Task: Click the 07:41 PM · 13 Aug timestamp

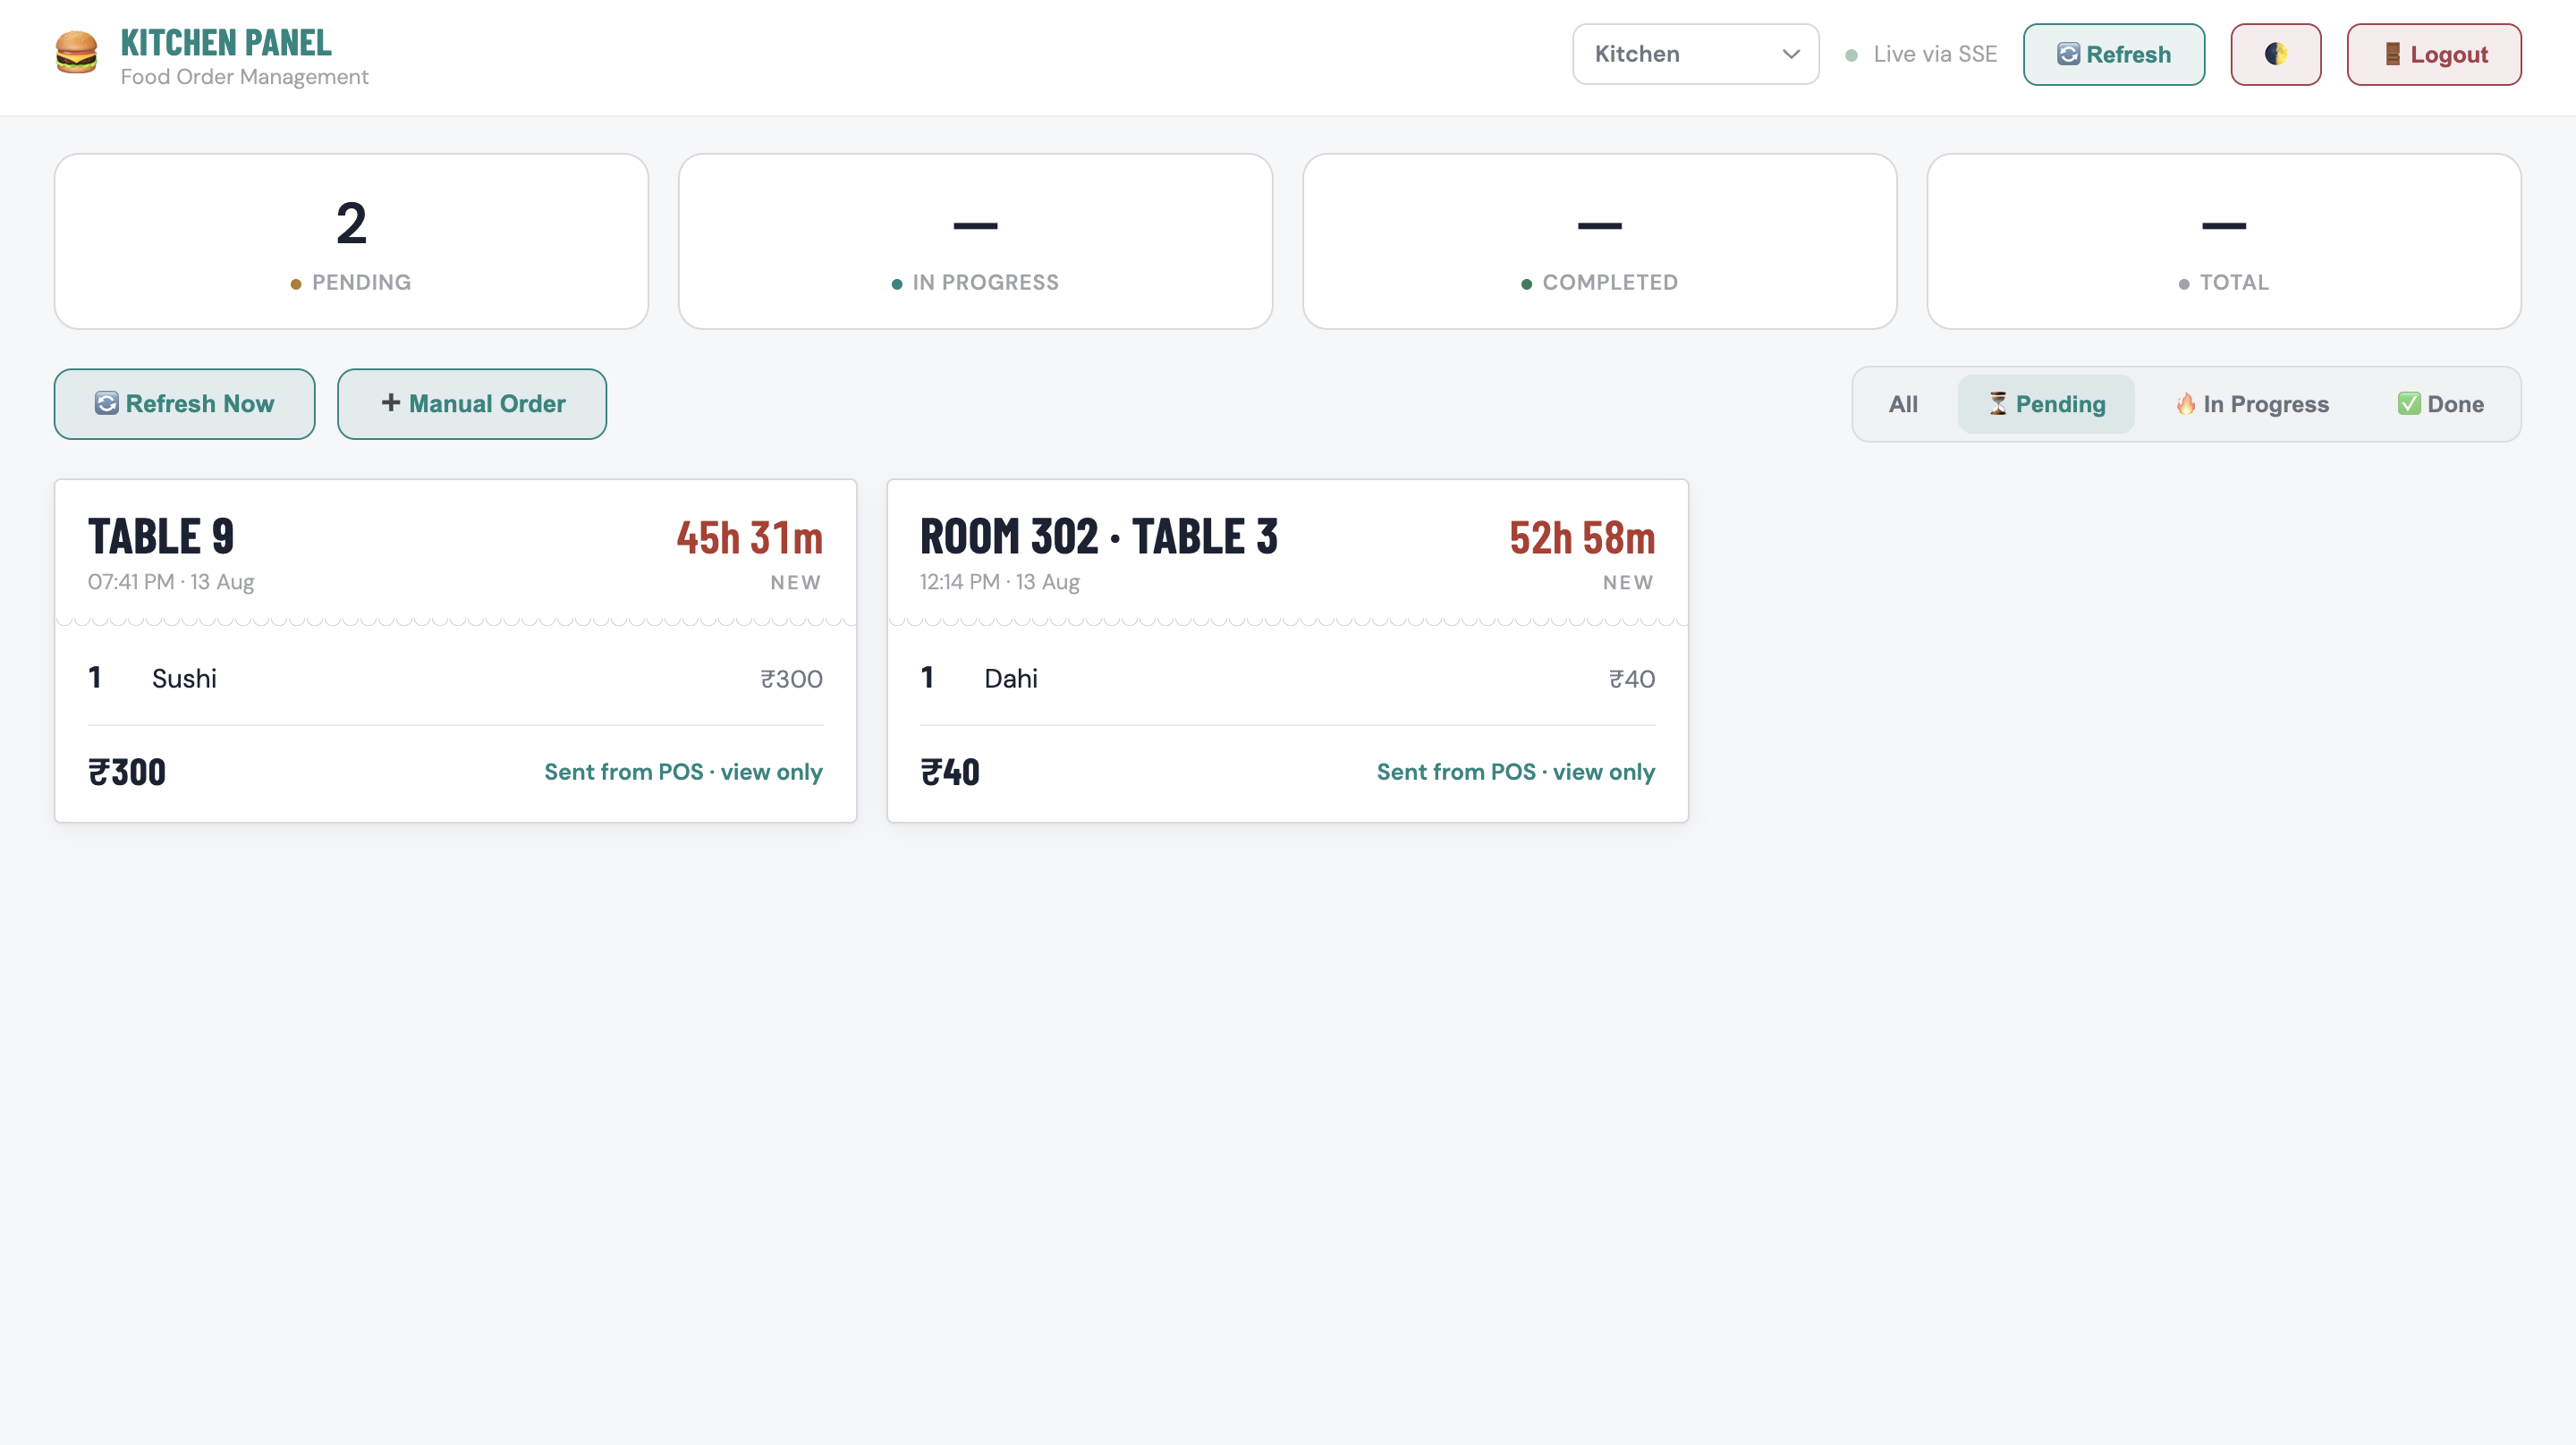Action: click(x=171, y=582)
